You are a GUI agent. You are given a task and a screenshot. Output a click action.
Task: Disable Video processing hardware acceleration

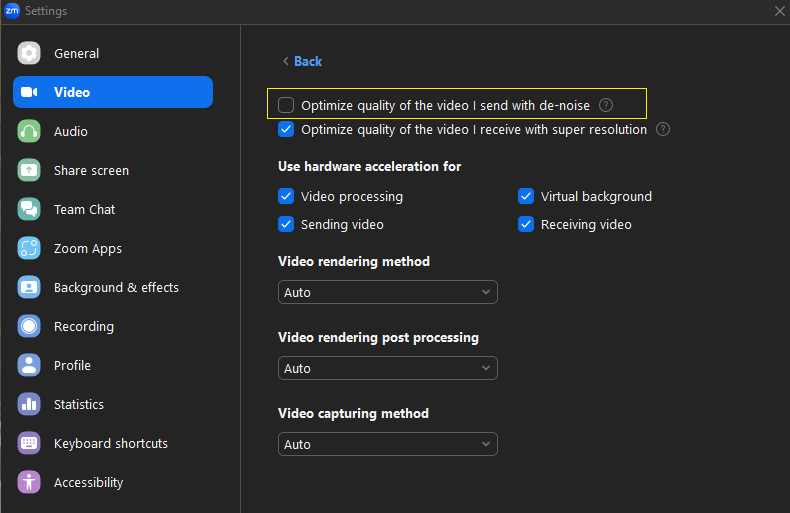(x=286, y=197)
